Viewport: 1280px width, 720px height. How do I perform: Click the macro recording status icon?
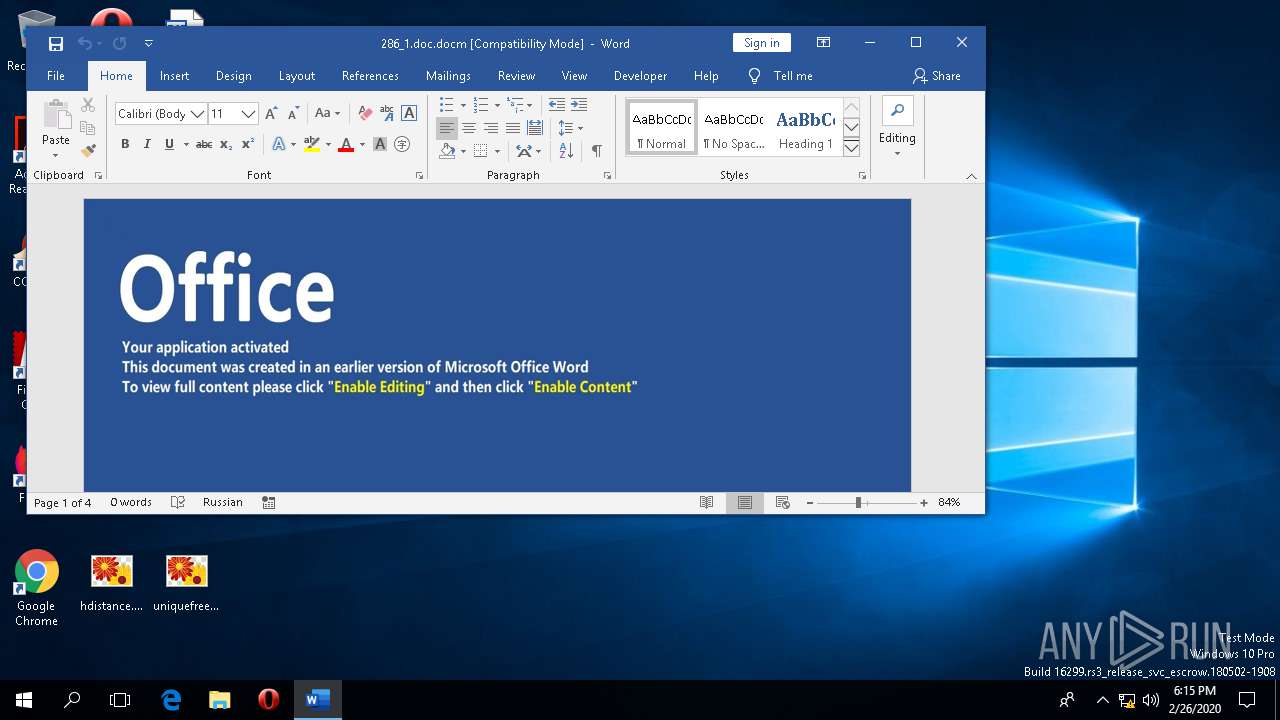tap(269, 502)
